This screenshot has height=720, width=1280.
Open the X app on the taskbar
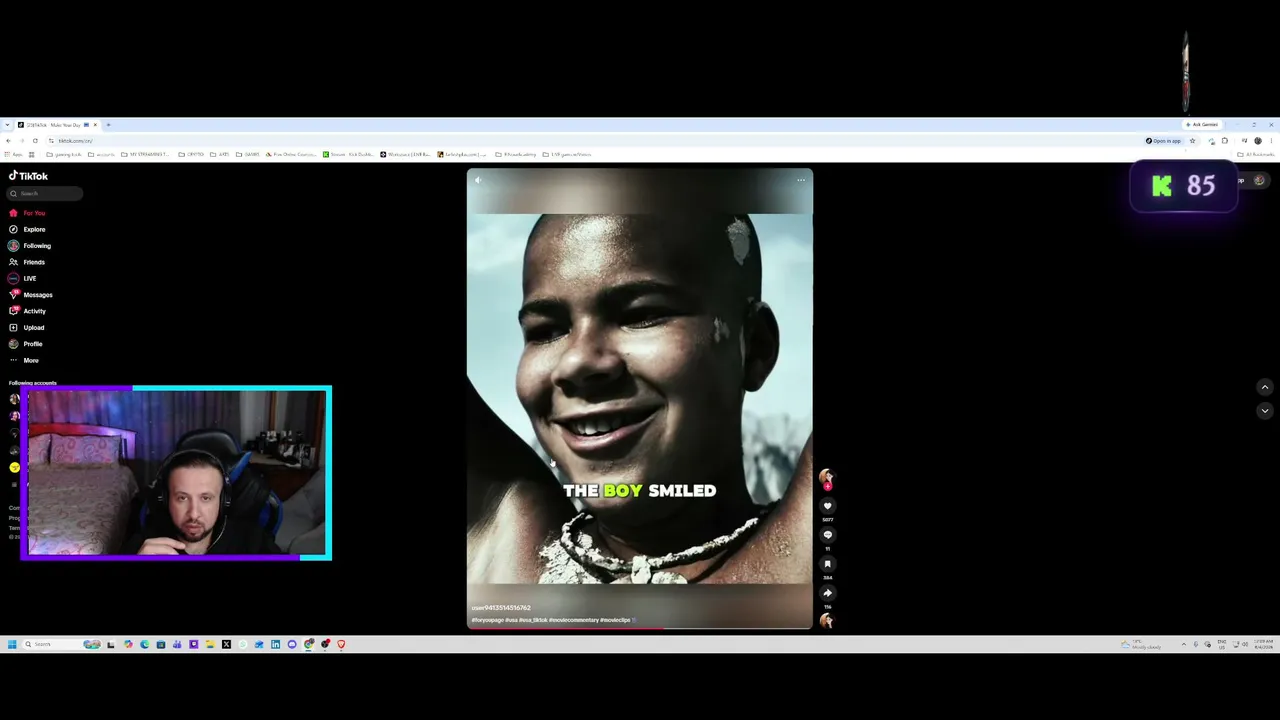[x=226, y=644]
